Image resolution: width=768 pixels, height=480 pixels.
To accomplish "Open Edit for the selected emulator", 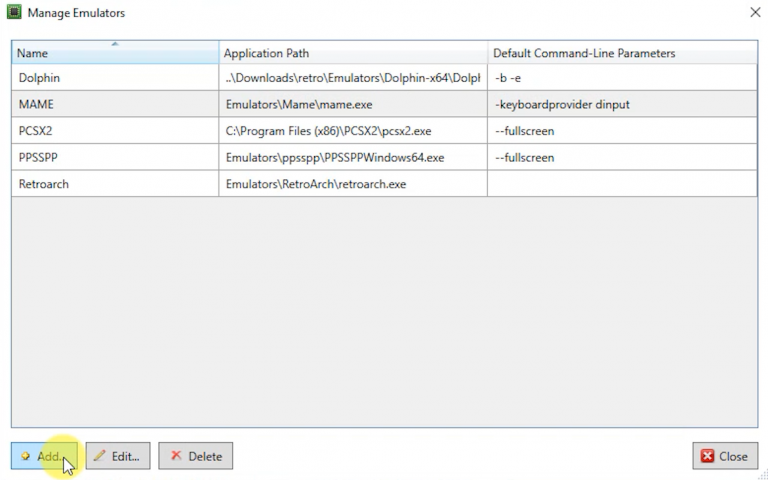I will [x=118, y=456].
